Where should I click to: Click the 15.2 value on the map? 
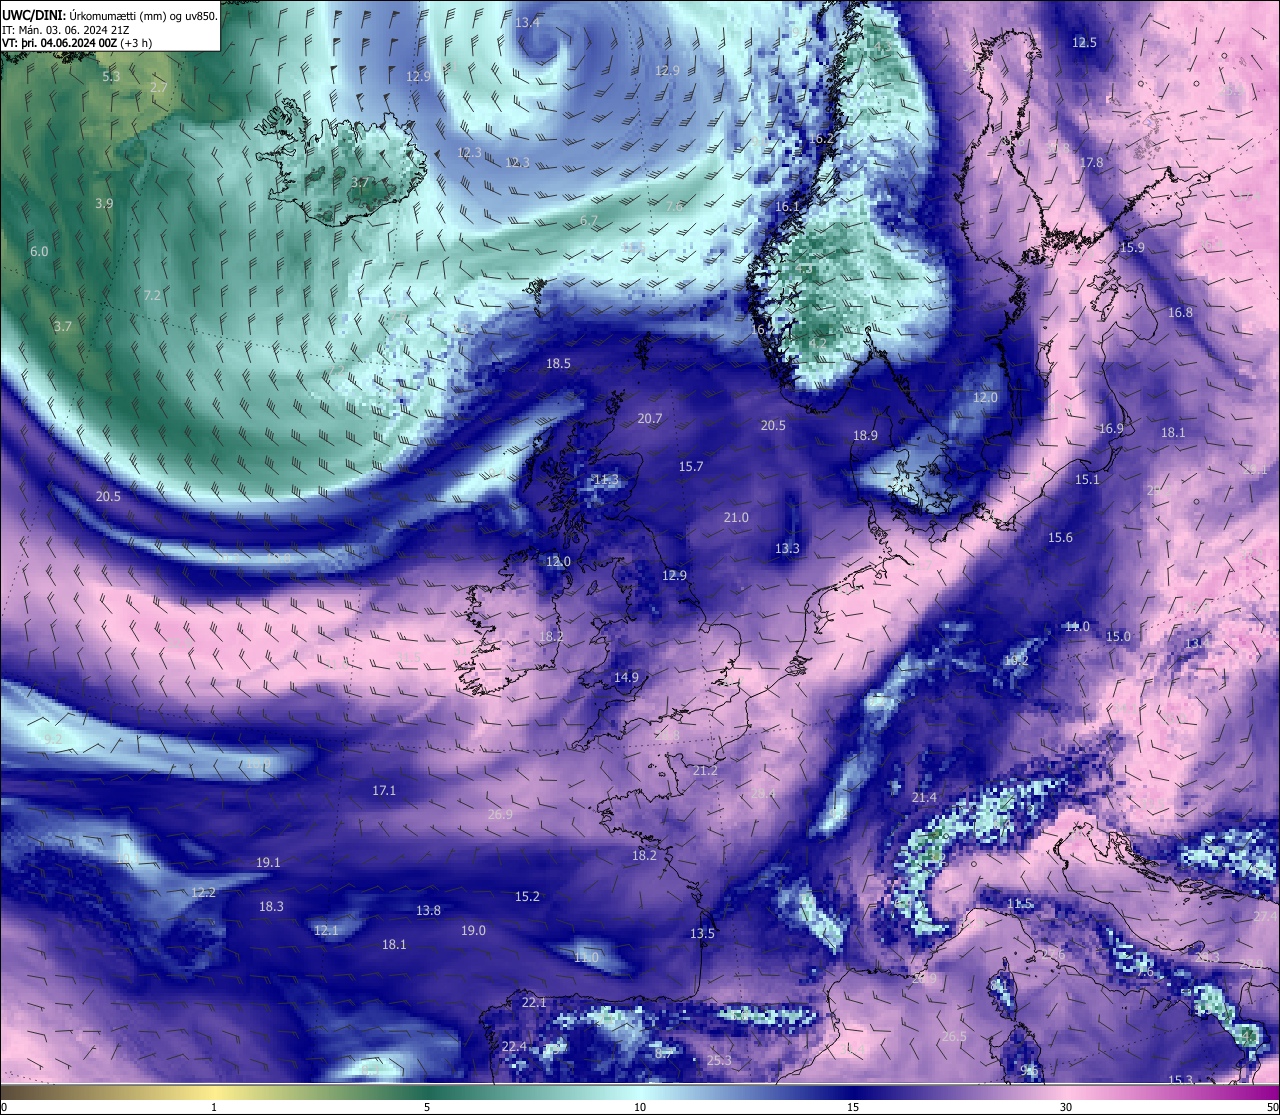pyautogui.click(x=527, y=896)
